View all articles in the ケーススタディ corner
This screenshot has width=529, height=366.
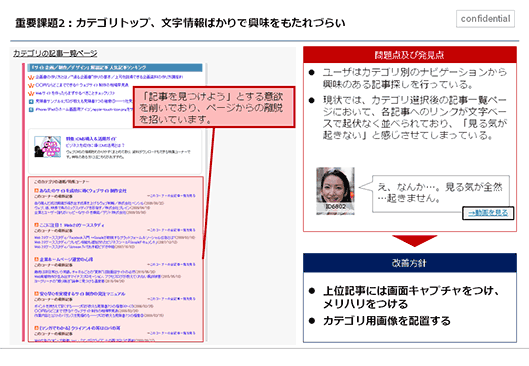point(171,230)
